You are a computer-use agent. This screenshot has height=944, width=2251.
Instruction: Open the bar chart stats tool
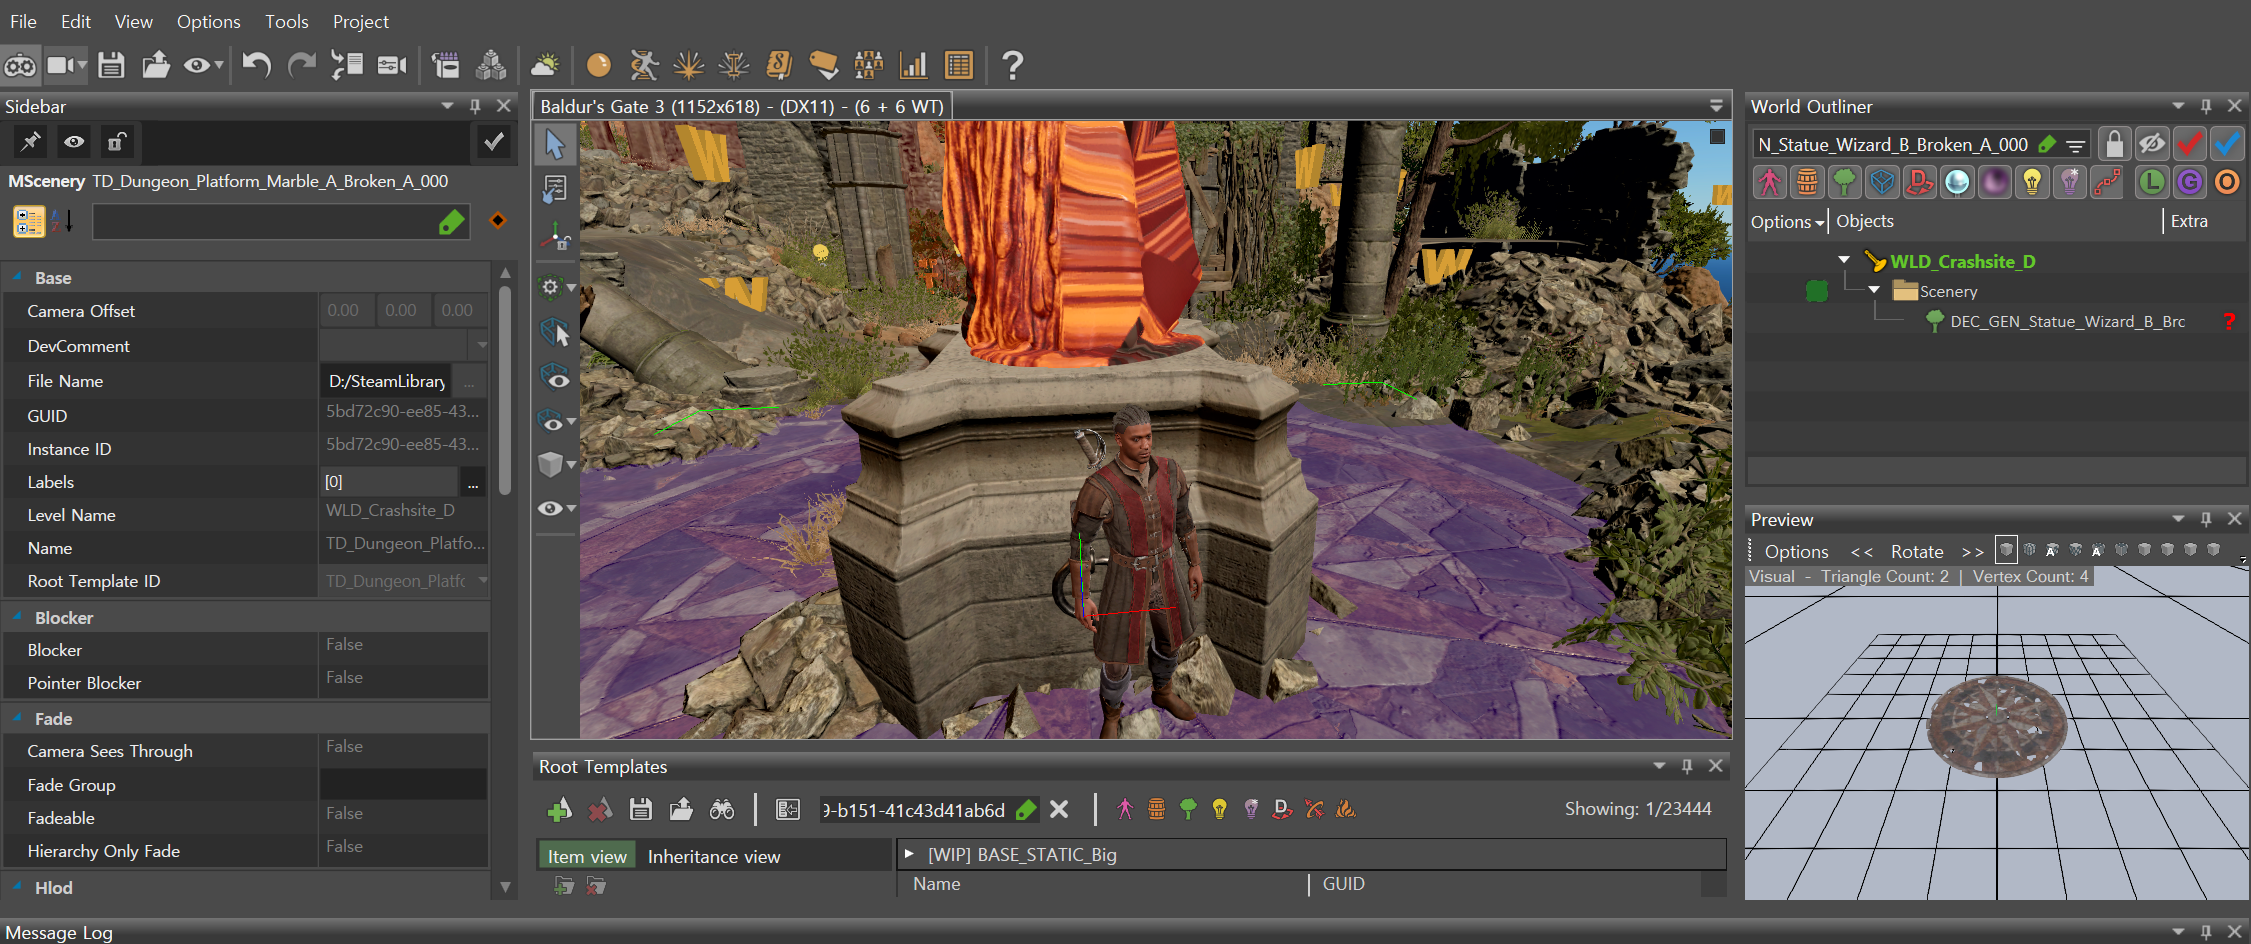(913, 66)
